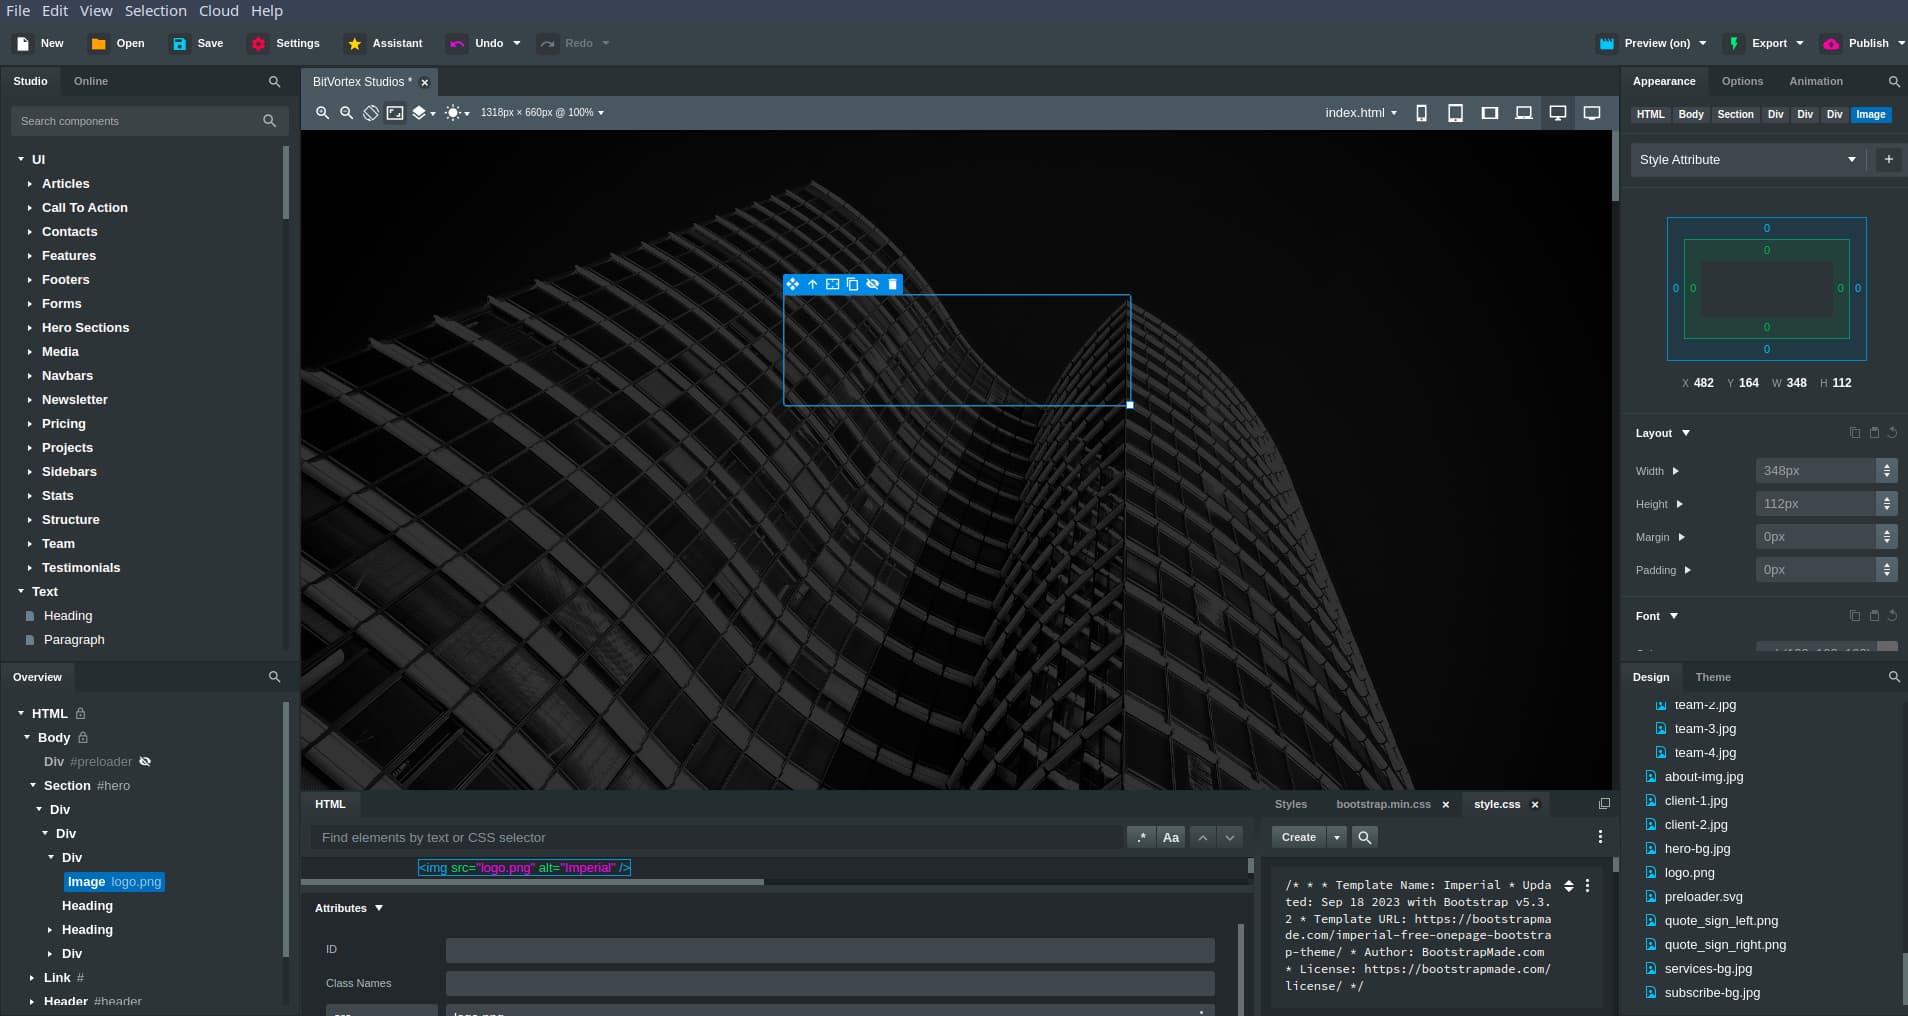The width and height of the screenshot is (1908, 1016).
Task: Save the design
Action: pos(197,43)
